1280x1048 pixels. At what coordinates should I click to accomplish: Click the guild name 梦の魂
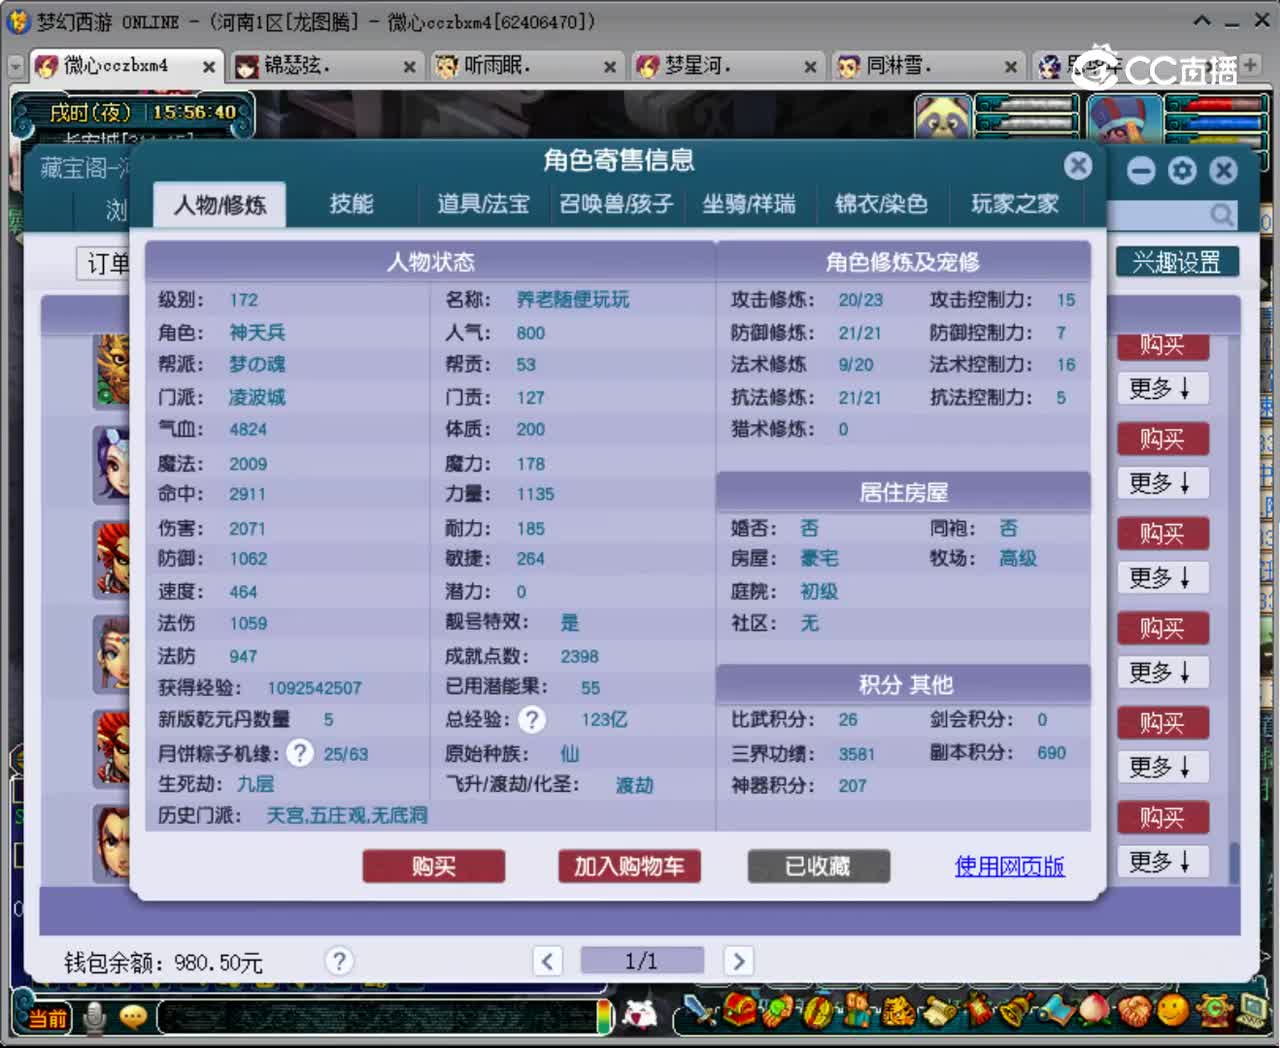[257, 364]
